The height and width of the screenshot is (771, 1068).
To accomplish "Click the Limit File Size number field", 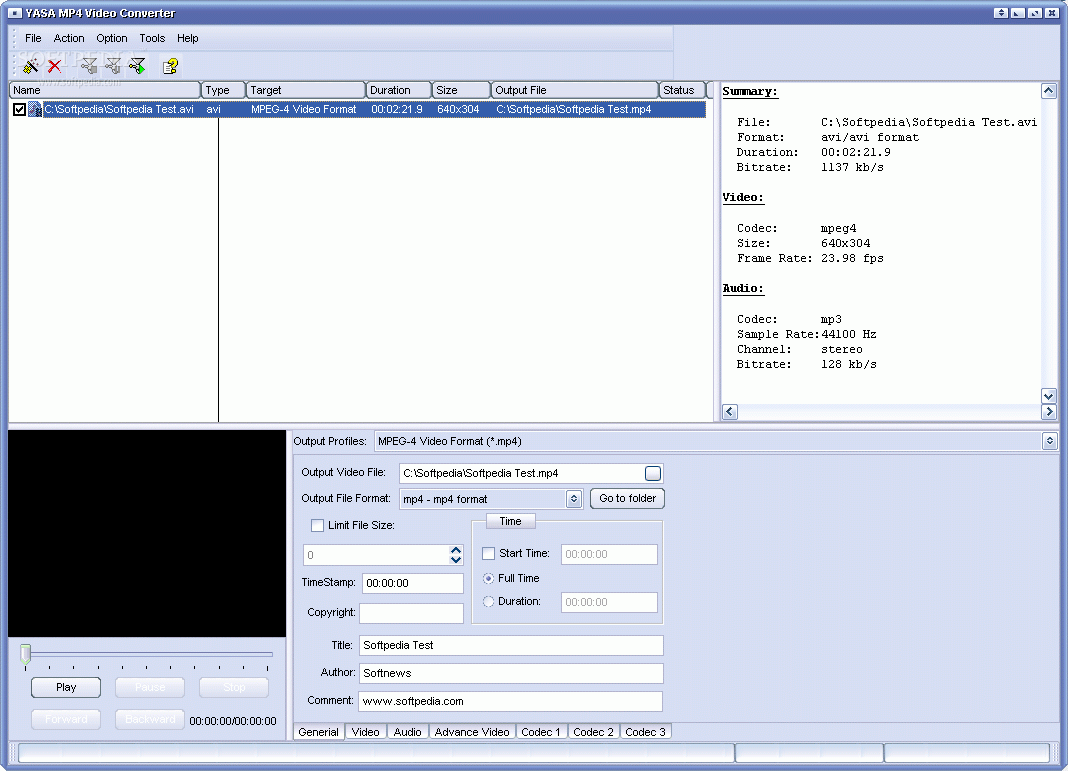I will tap(376, 554).
